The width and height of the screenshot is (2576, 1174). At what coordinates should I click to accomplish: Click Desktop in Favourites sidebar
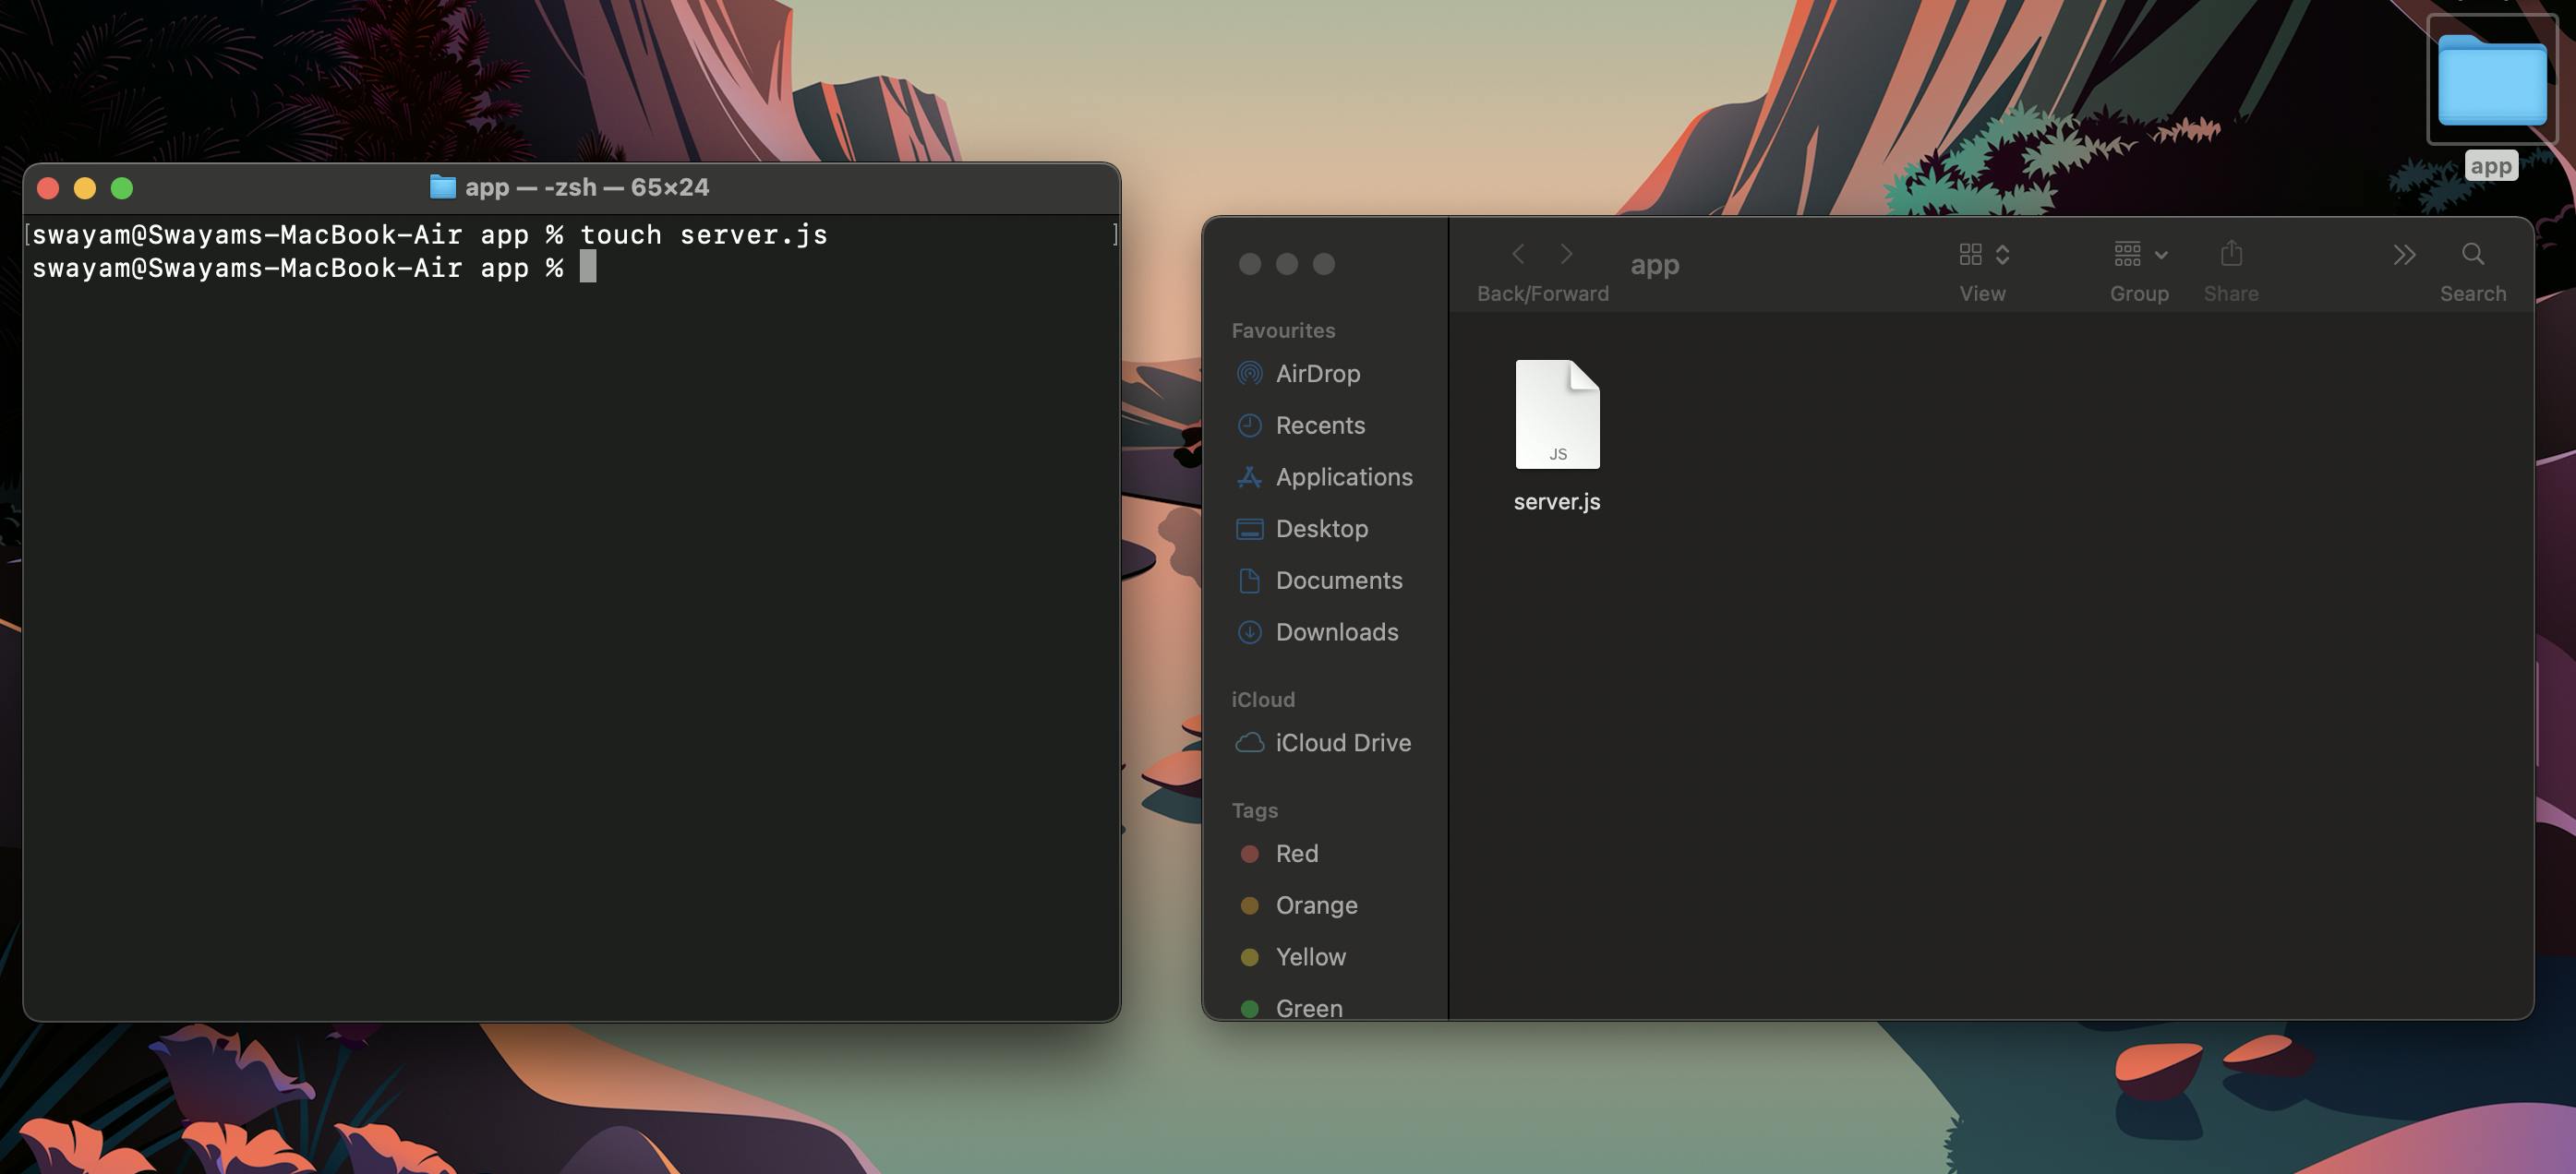[x=1321, y=527]
